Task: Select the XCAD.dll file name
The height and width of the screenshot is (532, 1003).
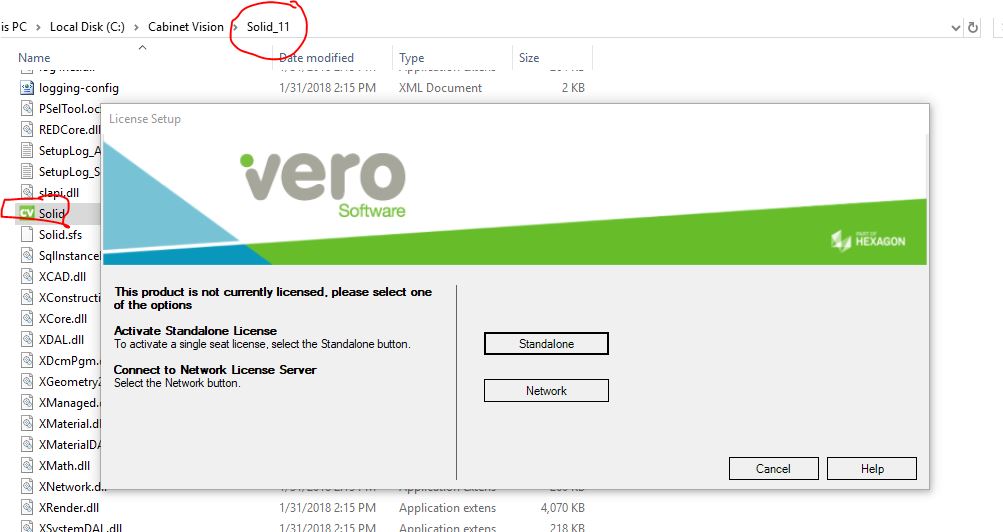Action: 62,277
